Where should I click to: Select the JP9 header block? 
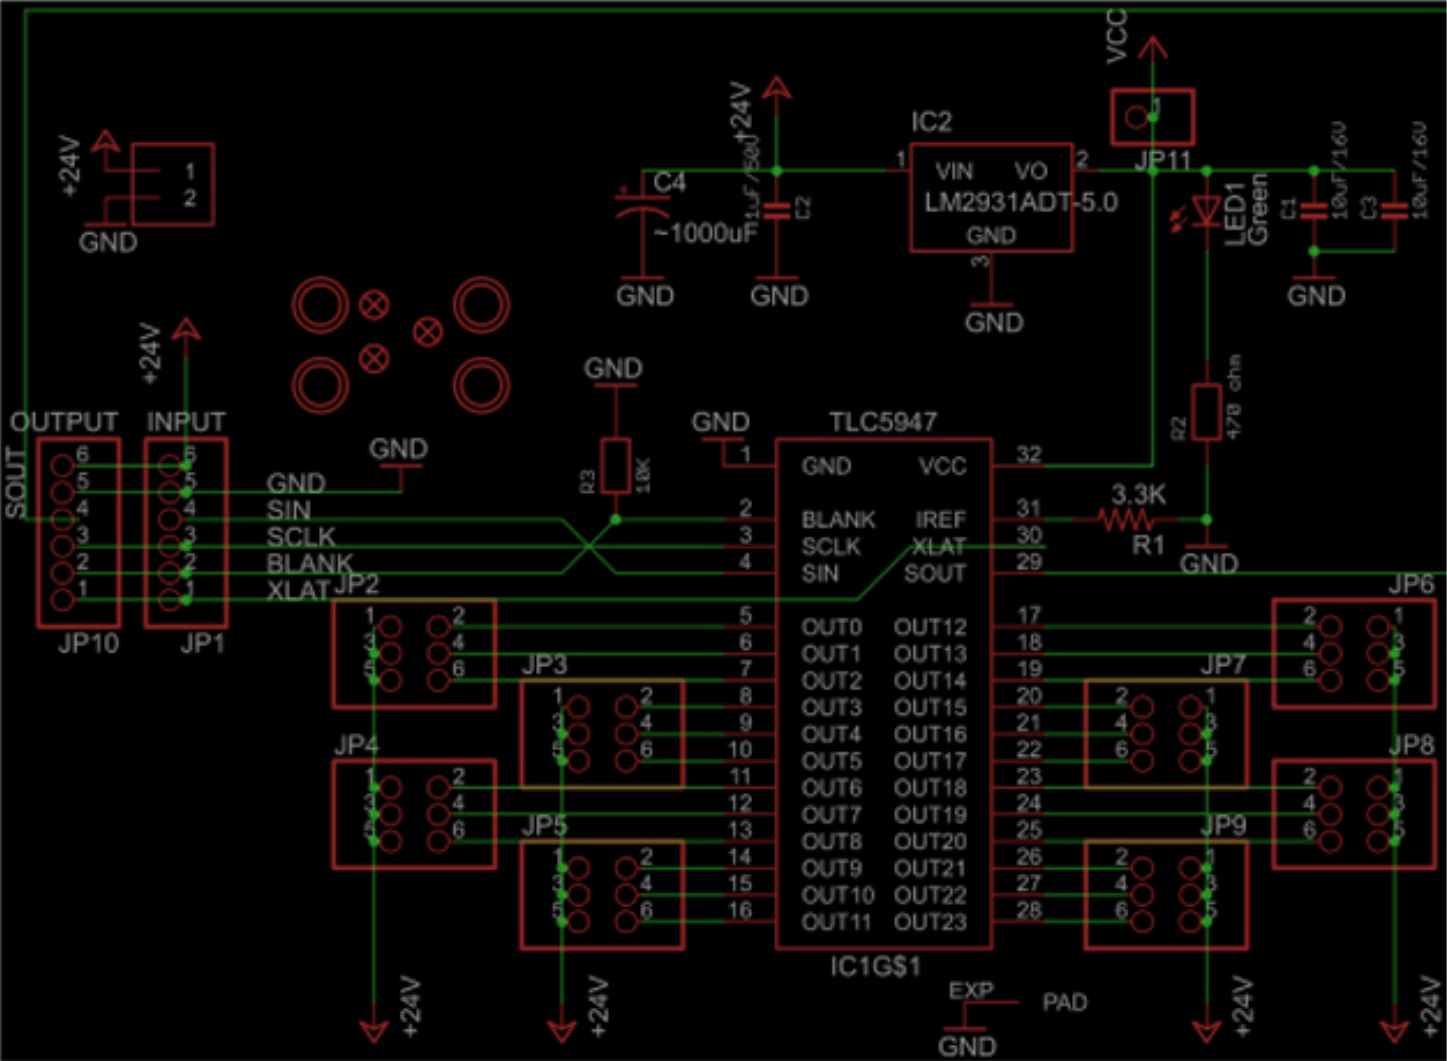tap(1166, 894)
